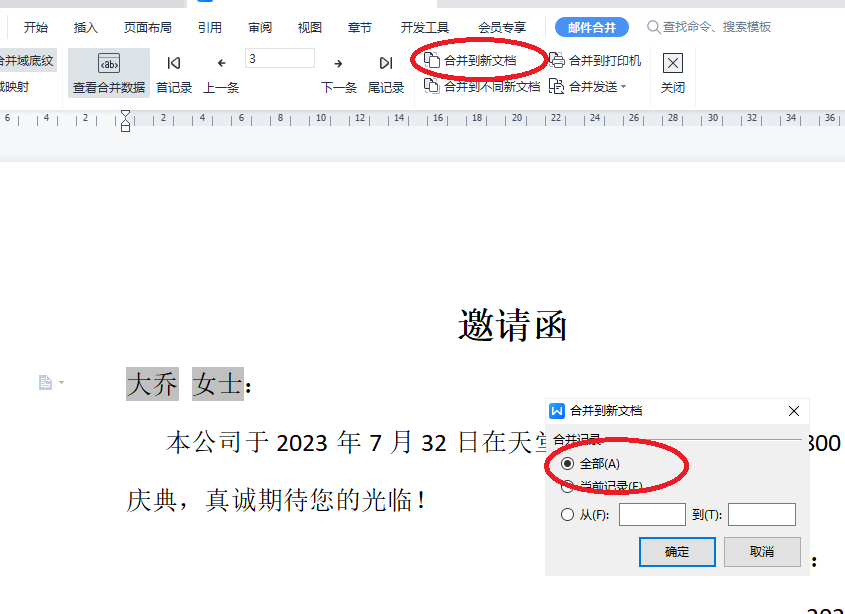
Task: Click the 从(F) start value field
Action: pyautogui.click(x=652, y=514)
